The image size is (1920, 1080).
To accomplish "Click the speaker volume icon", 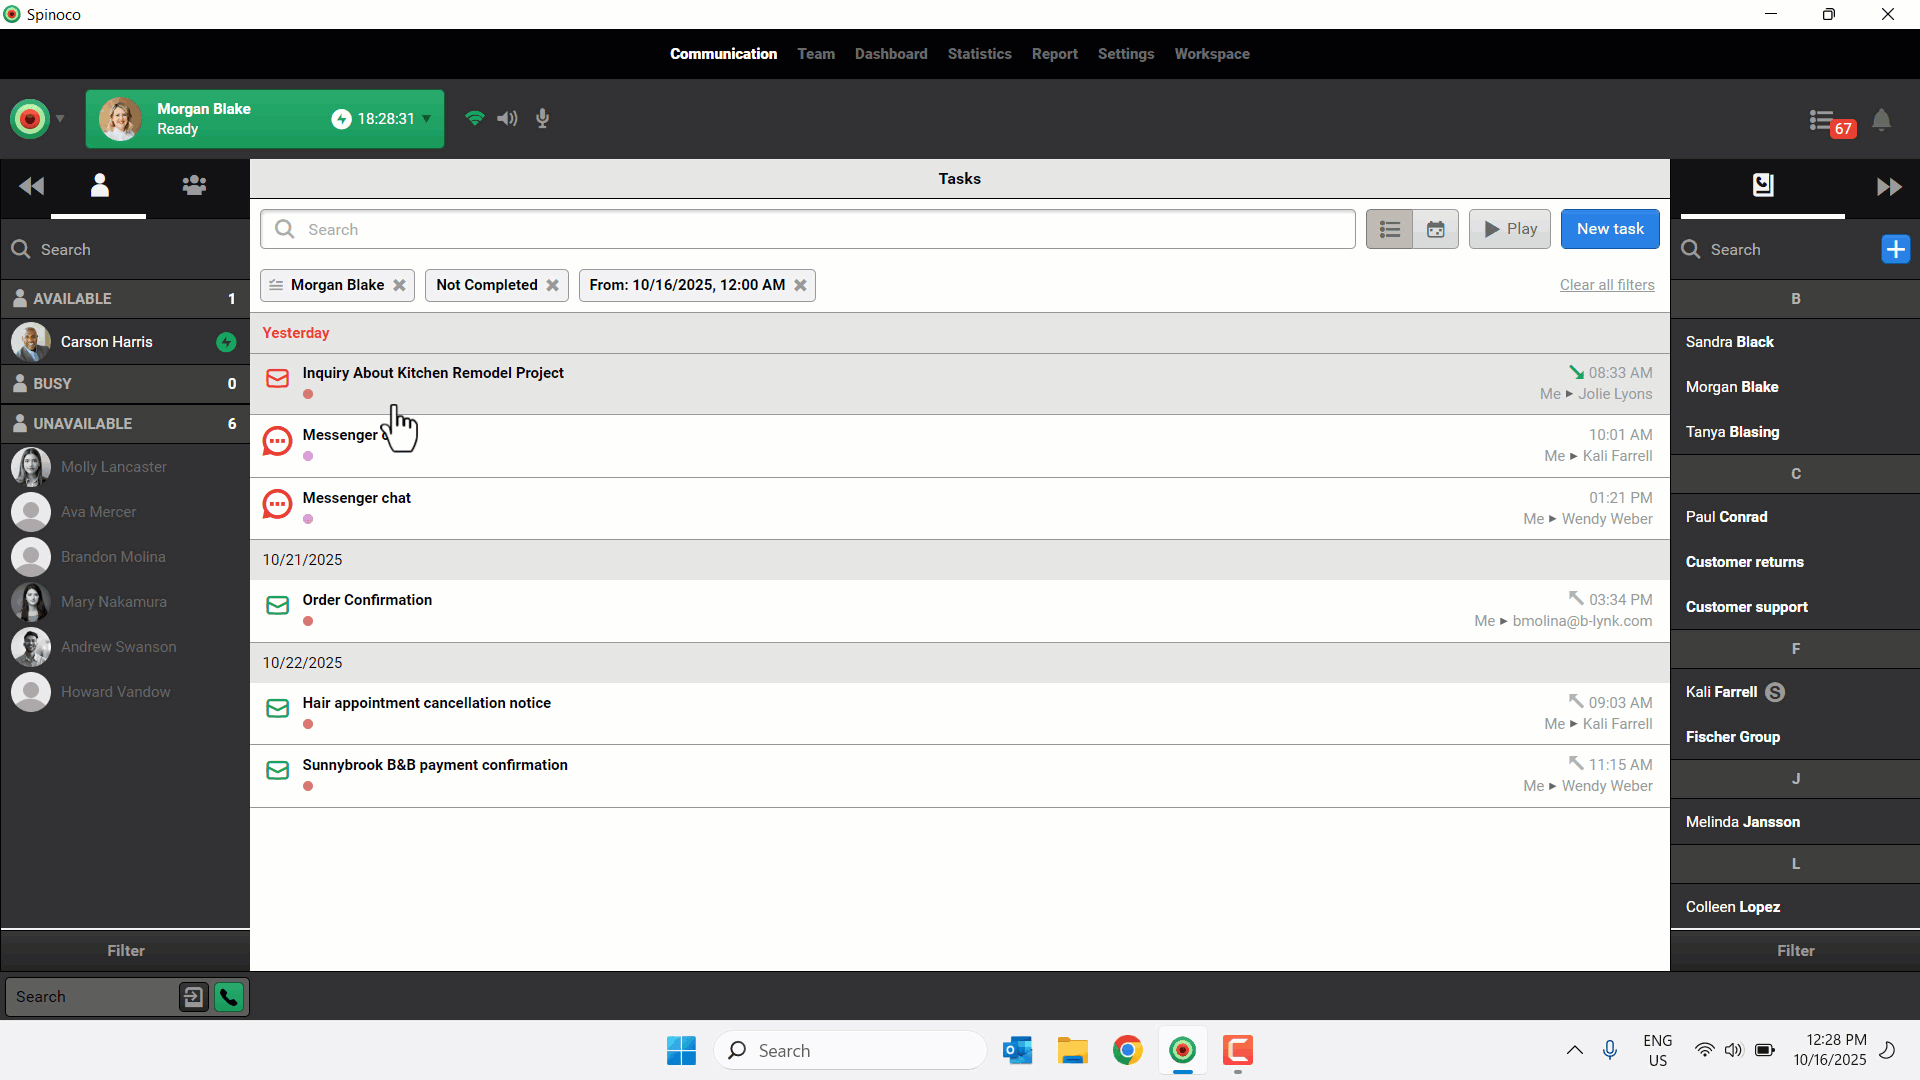I will (x=507, y=119).
